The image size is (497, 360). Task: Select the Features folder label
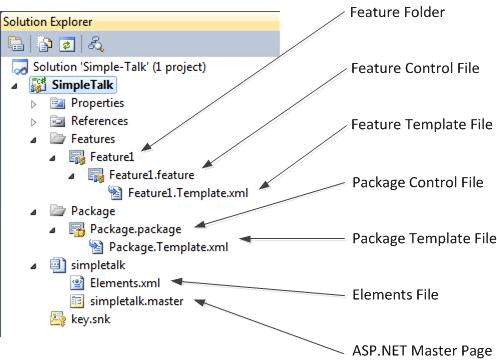(93, 139)
